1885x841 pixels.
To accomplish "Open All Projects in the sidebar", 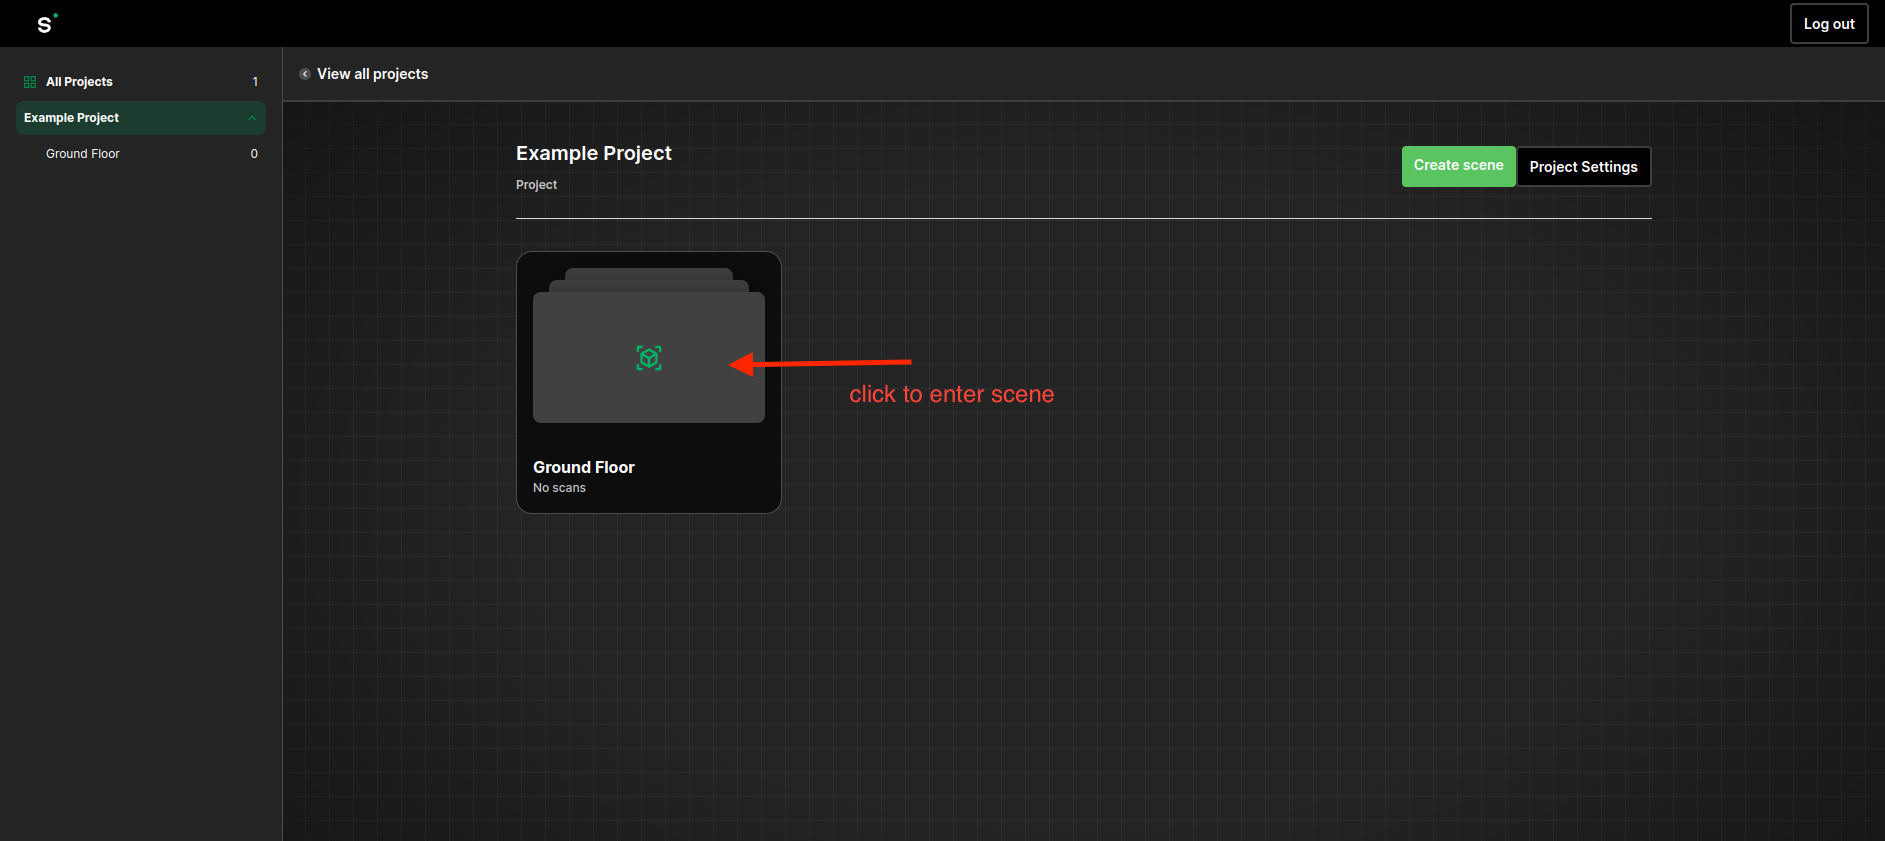I will pos(79,82).
